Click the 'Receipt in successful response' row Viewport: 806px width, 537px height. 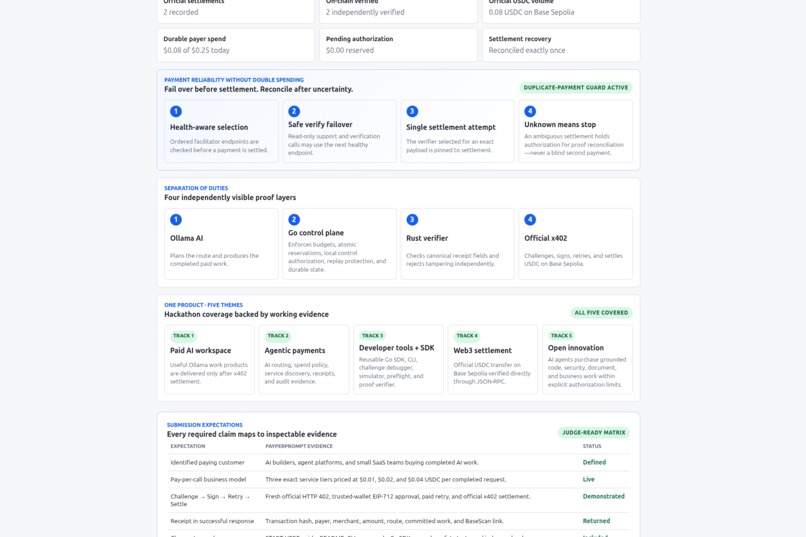click(398, 521)
